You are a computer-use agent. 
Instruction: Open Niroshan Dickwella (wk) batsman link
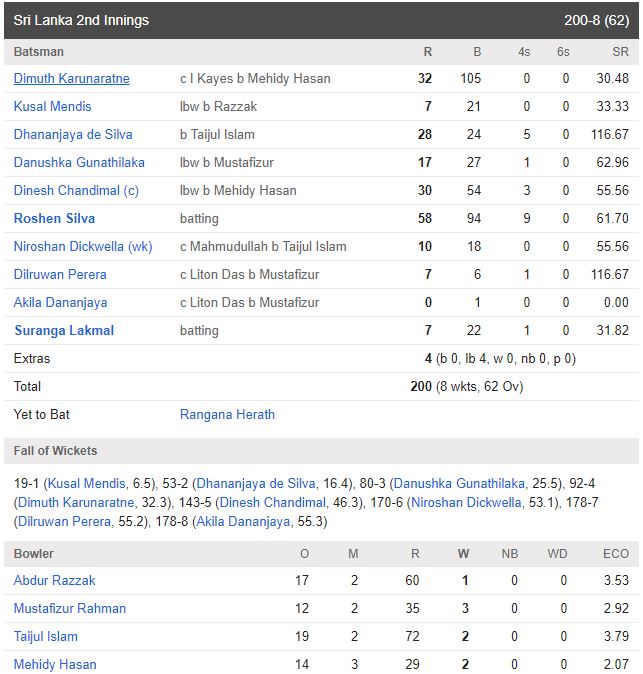pos(83,246)
